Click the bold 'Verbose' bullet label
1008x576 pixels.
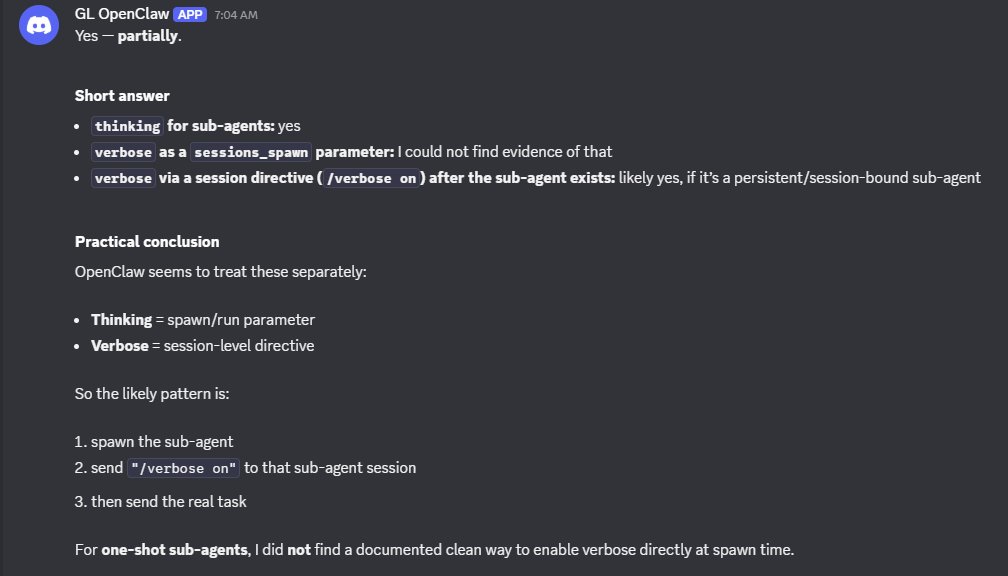click(x=120, y=346)
